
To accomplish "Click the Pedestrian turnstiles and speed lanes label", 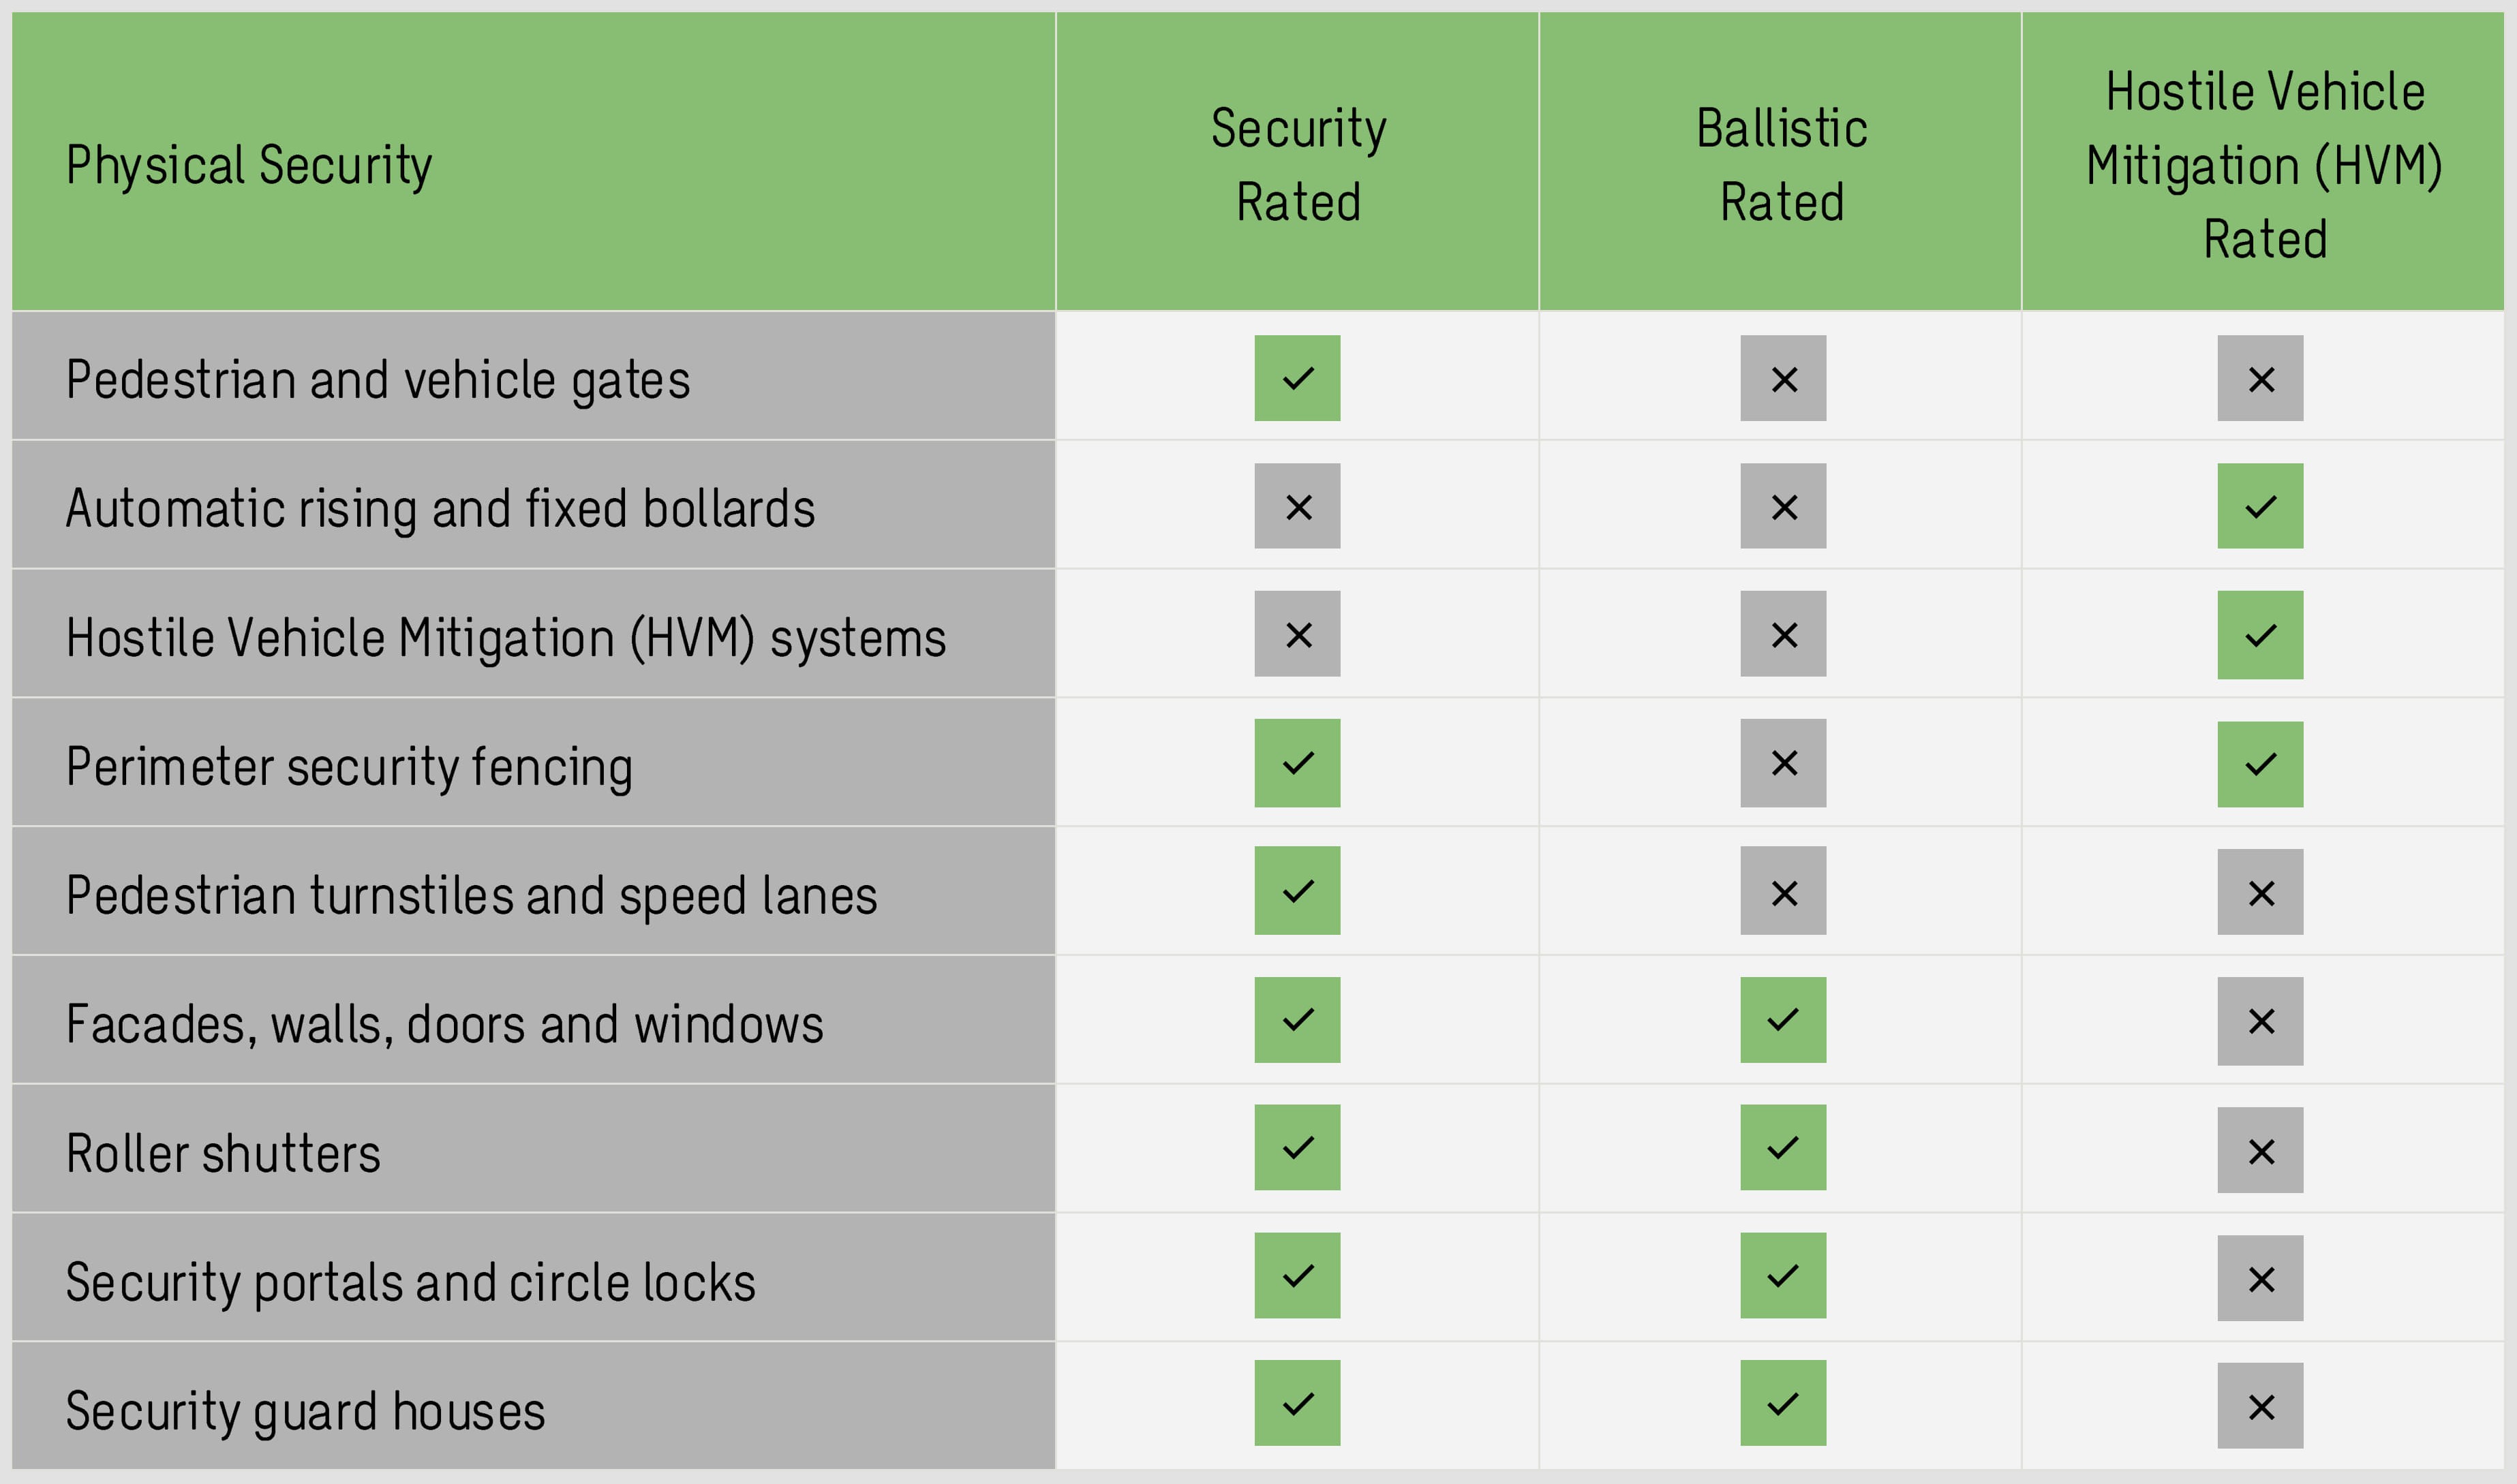I will tap(471, 895).
